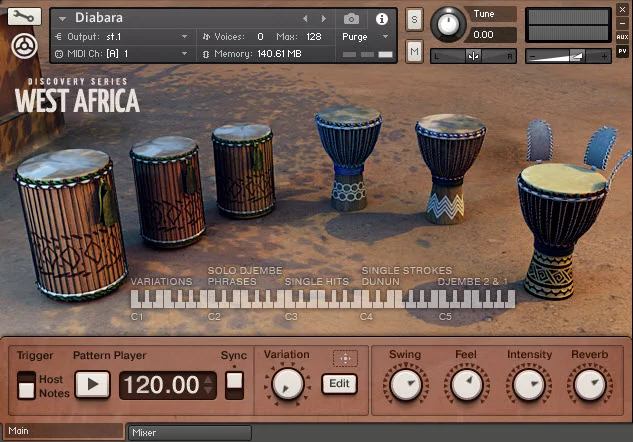This screenshot has width=633, height=442.
Task: Click the on-screen keyboard near C5
Action: click(443, 299)
